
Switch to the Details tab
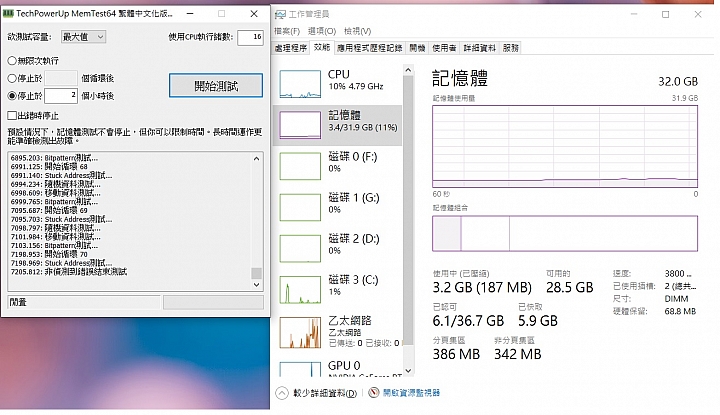(x=479, y=48)
